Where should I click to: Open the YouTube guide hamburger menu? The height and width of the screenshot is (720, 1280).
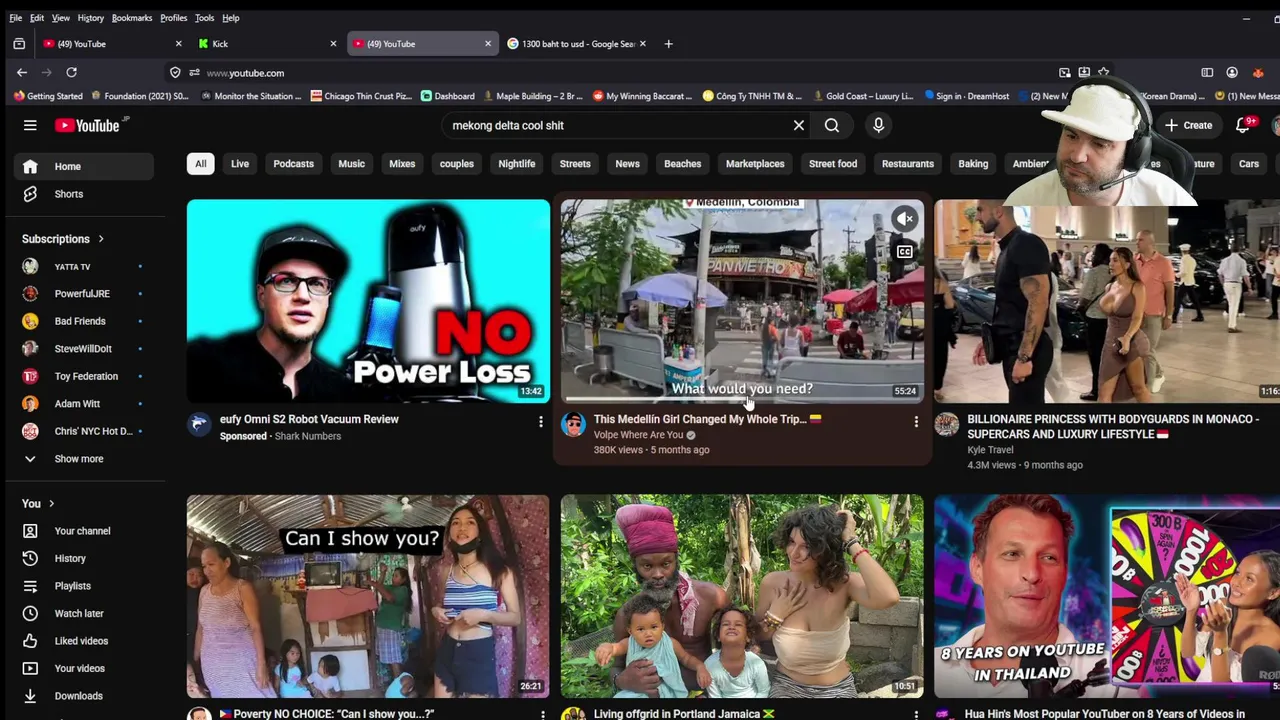pos(30,125)
